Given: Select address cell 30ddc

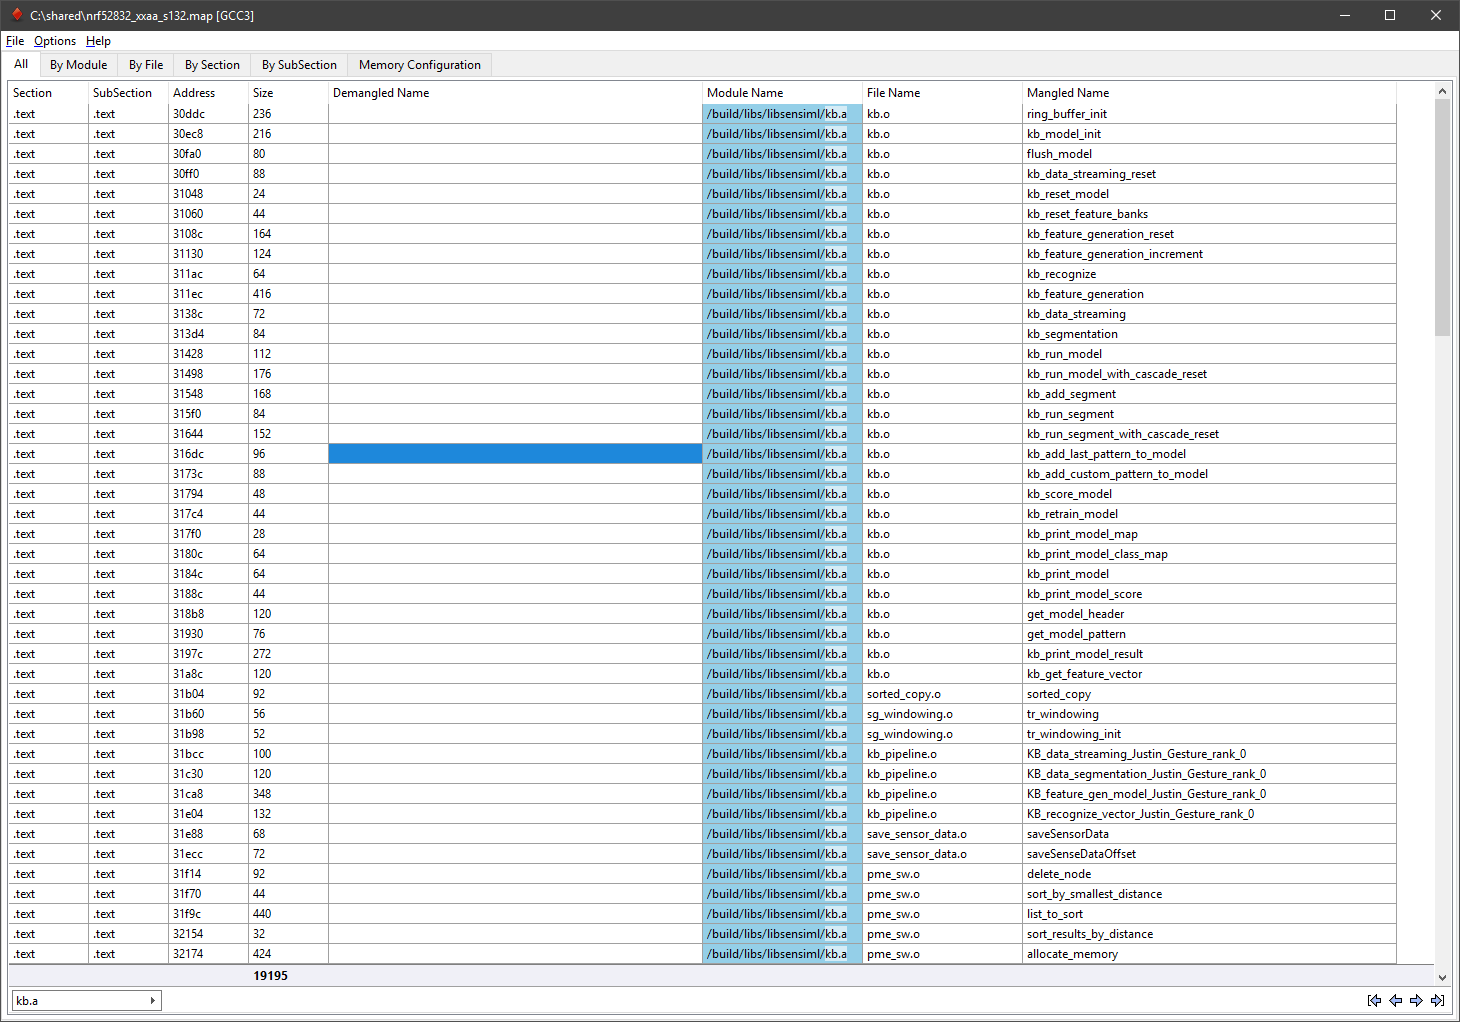Looking at the screenshot, I should coord(208,114).
